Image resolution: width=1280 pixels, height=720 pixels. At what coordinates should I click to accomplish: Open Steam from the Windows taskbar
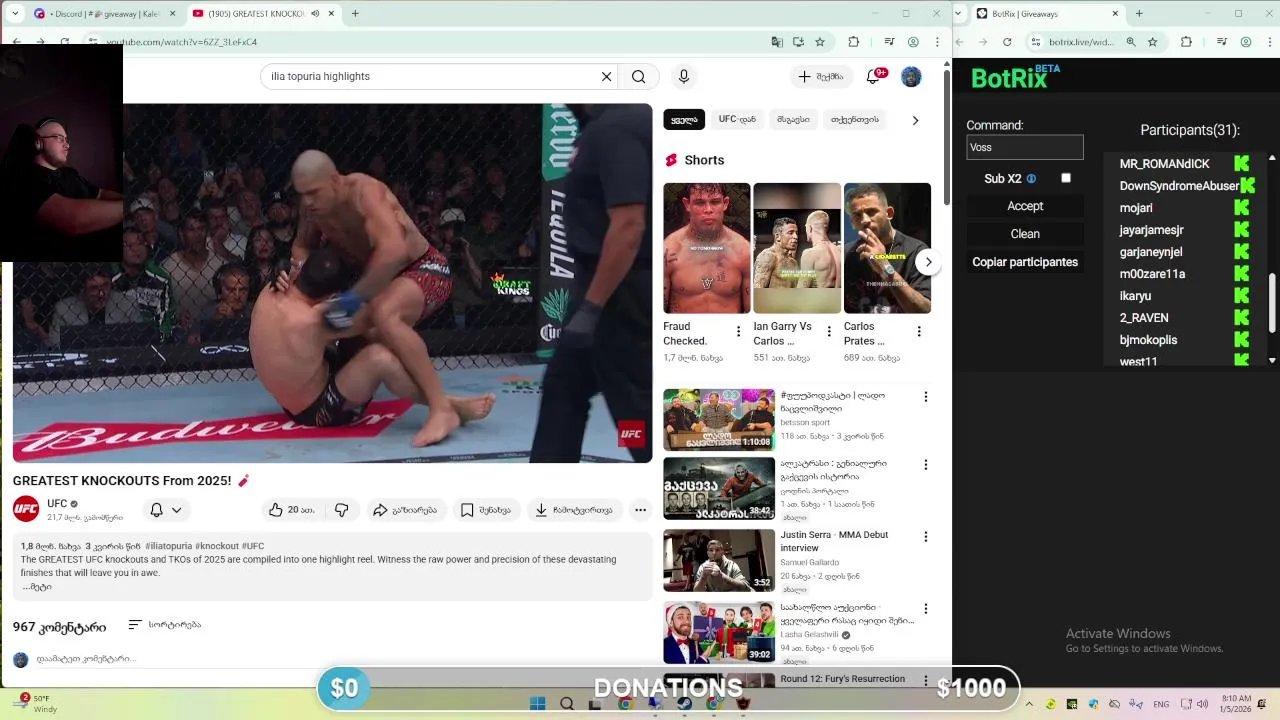coord(685,704)
